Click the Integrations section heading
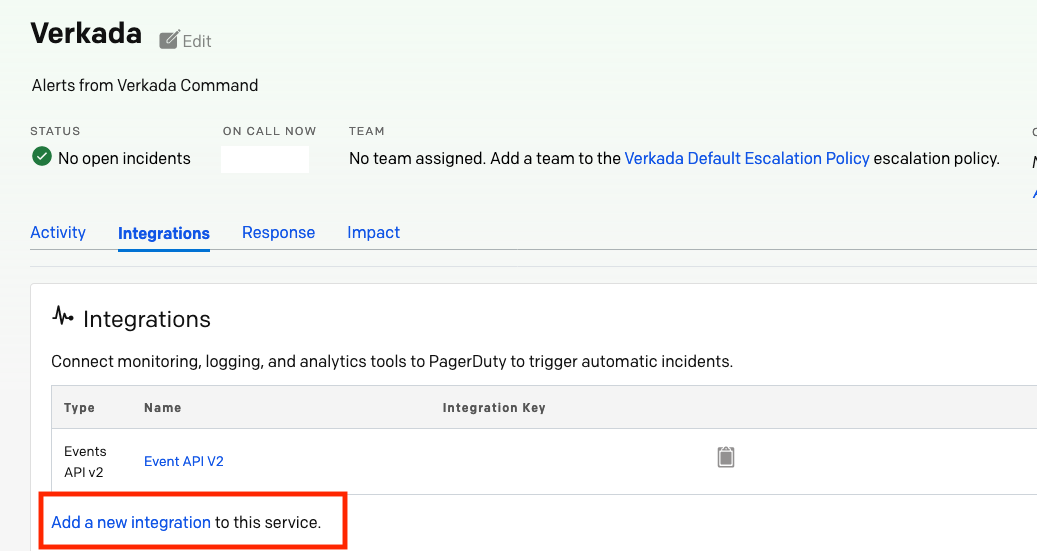Viewport: 1037px width, 551px height. [147, 319]
